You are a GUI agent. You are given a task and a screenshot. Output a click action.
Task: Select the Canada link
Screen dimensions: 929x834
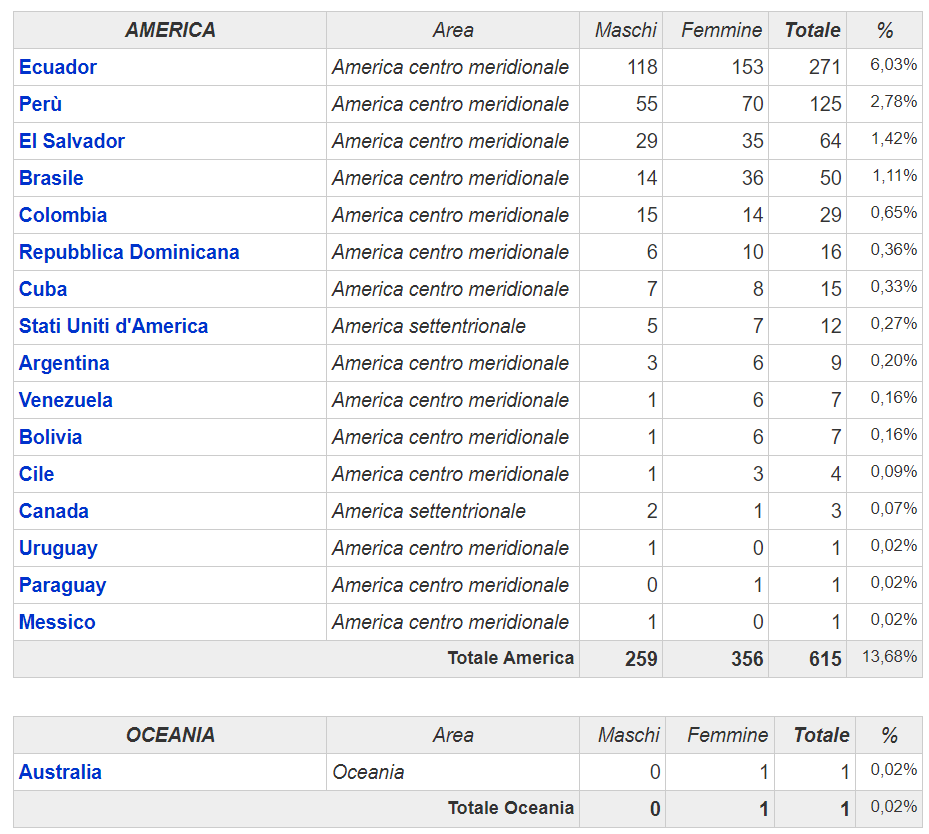click(x=53, y=511)
